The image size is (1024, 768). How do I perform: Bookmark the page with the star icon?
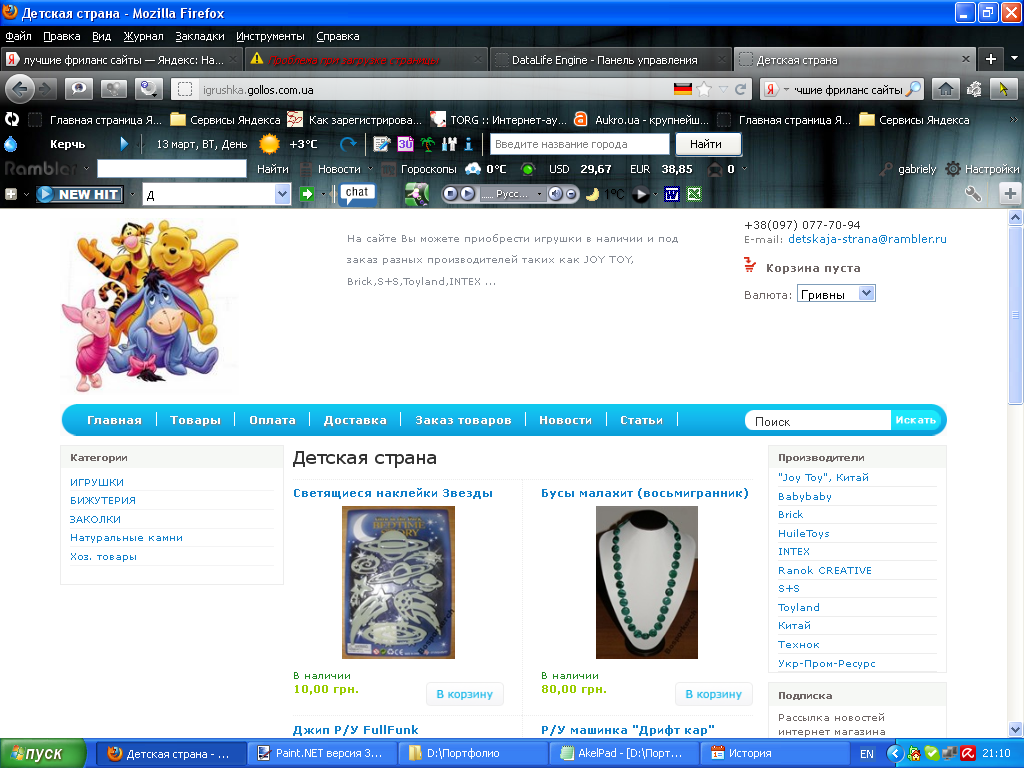[703, 89]
